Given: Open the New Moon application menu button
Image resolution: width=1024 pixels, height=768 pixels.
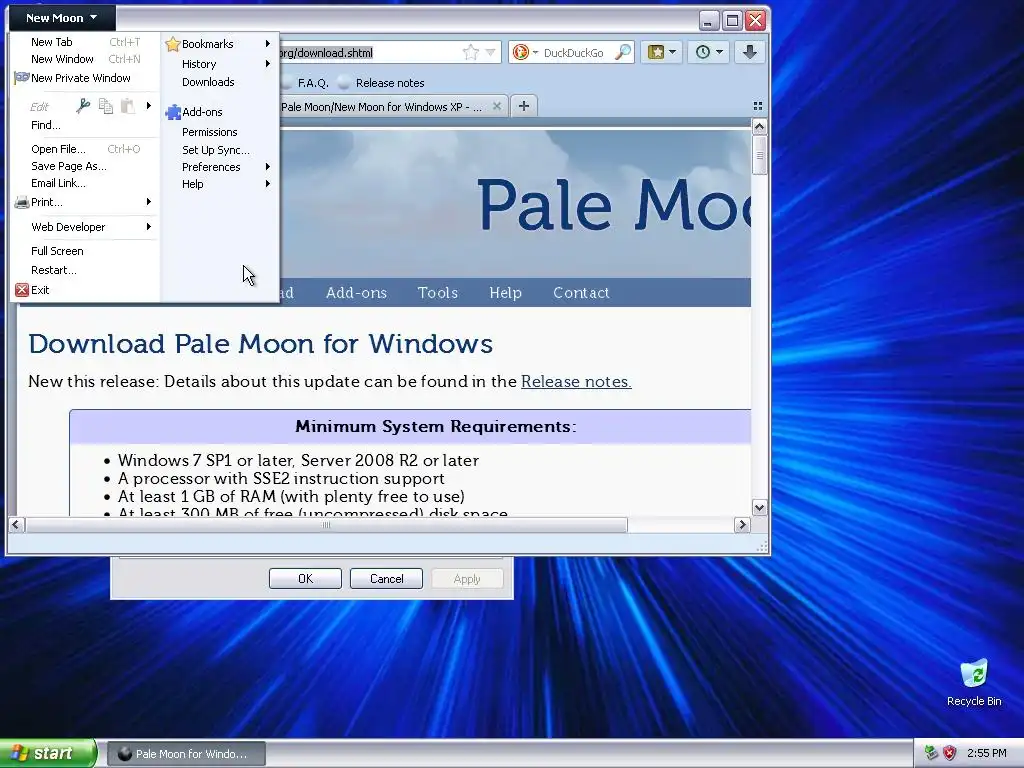Looking at the screenshot, I should tap(62, 18).
